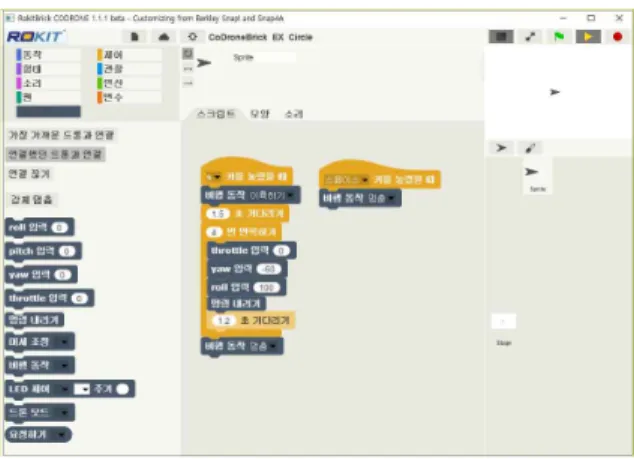Open the project file menu icon
The width and height of the screenshot is (634, 459).
135,37
